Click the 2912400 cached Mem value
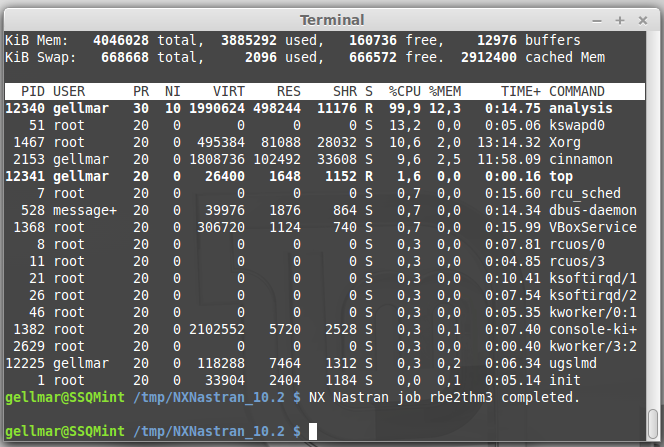Viewport: 664px width, 447px height. (489, 58)
